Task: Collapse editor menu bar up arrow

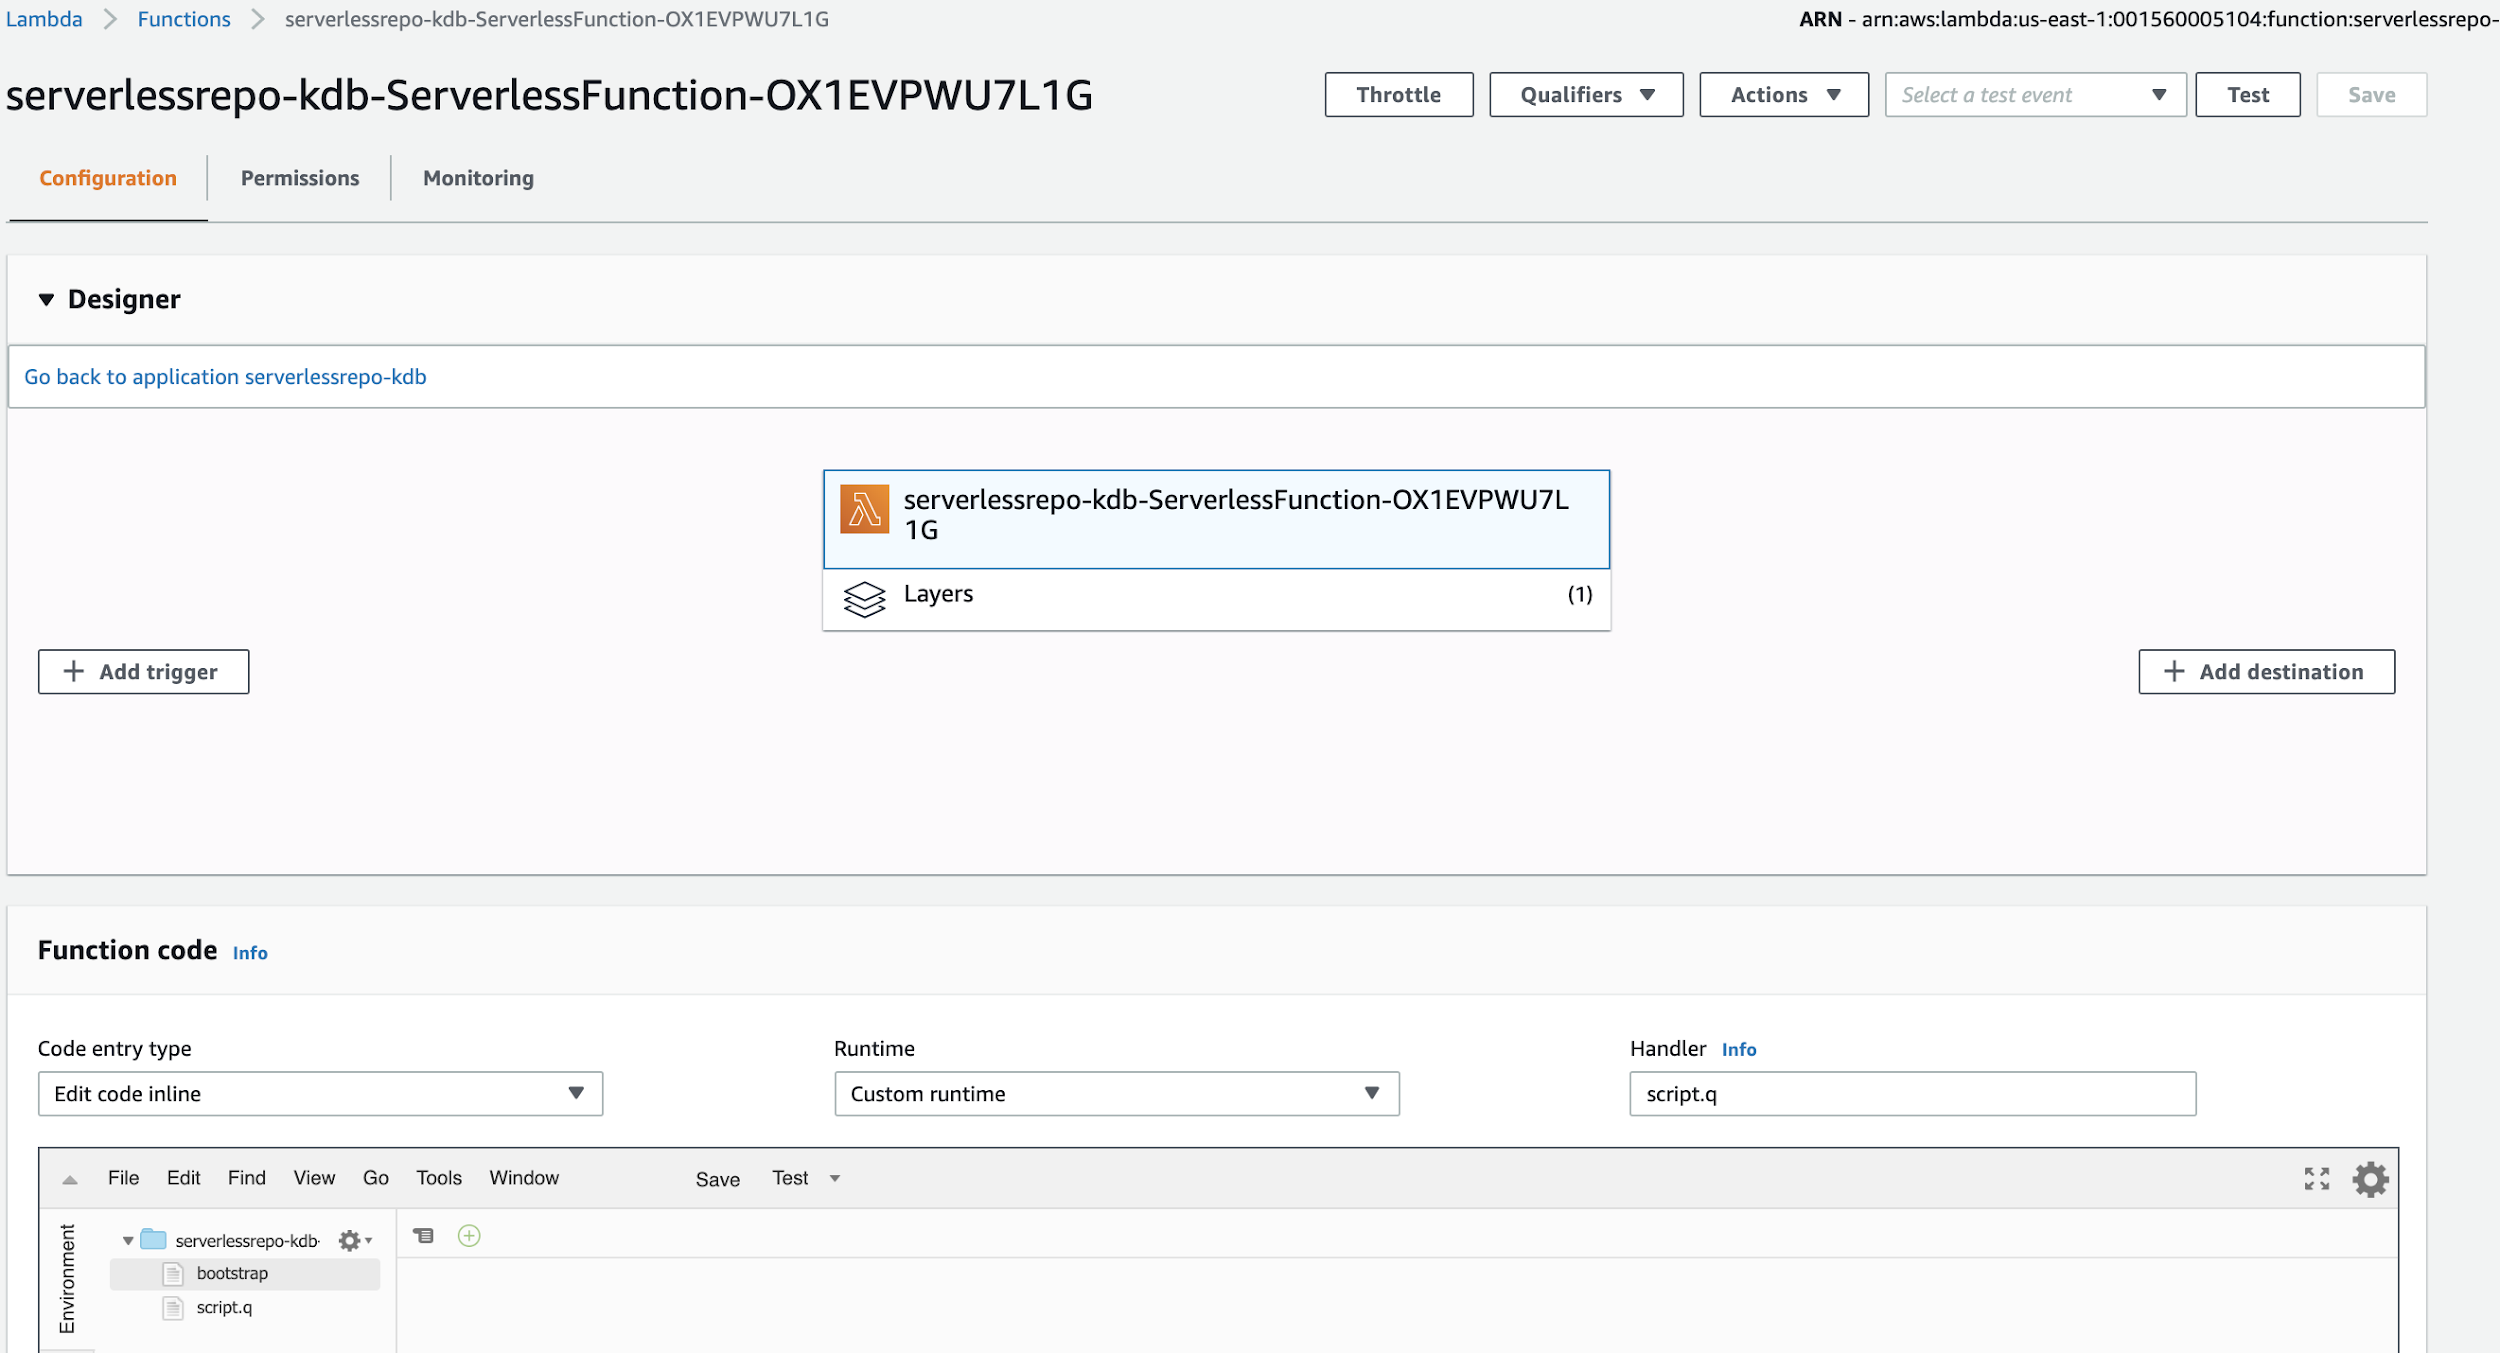Action: 70,1180
